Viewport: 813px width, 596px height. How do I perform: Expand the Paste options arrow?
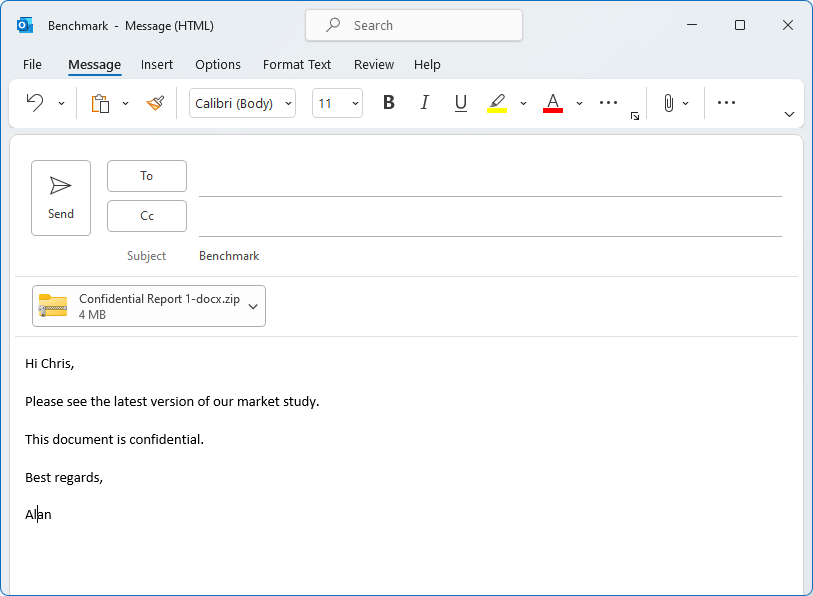coord(125,103)
